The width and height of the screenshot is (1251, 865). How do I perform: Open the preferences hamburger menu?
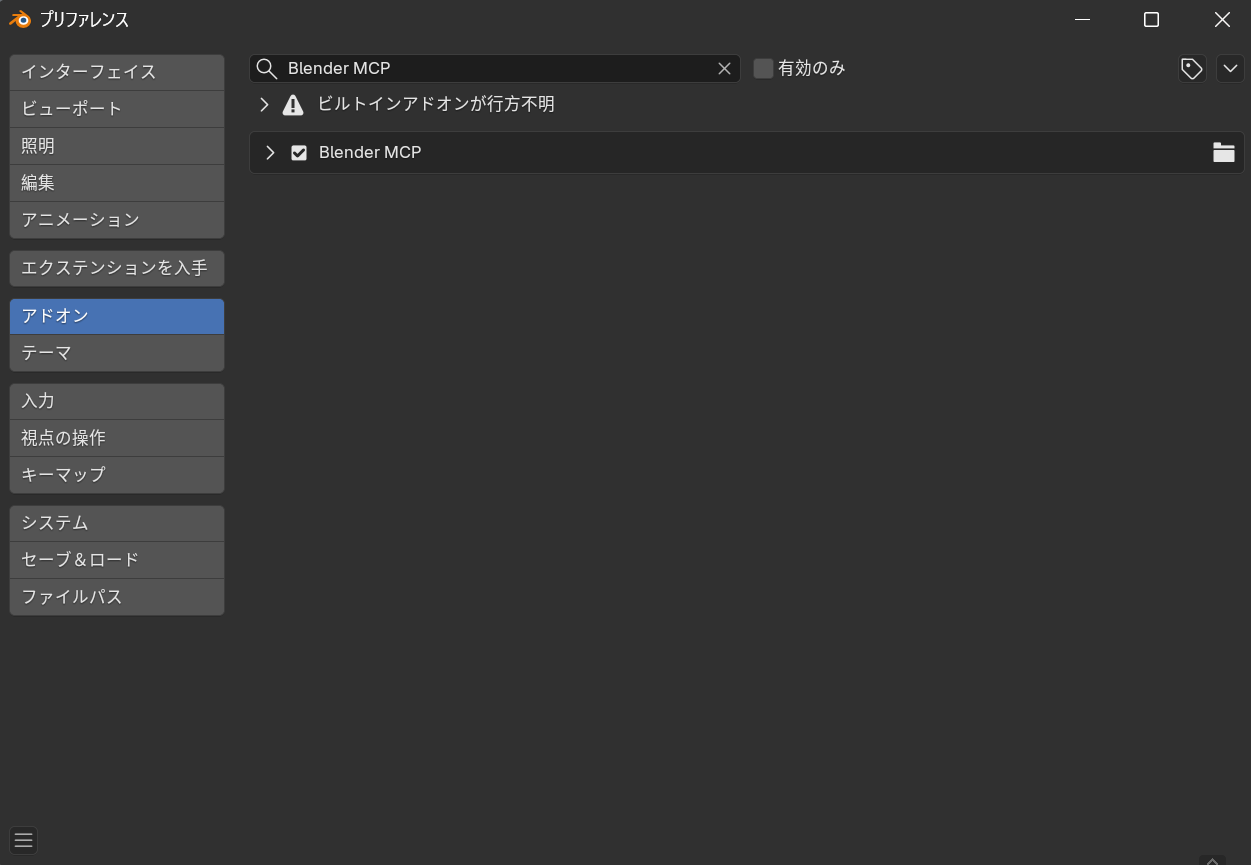pos(23,840)
